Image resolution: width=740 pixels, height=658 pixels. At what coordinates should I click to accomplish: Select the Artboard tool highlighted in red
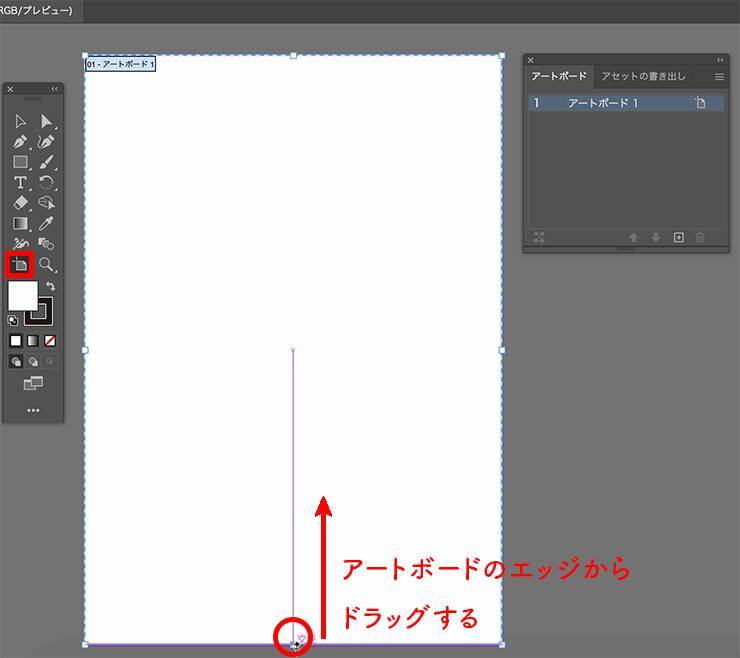(x=20, y=265)
